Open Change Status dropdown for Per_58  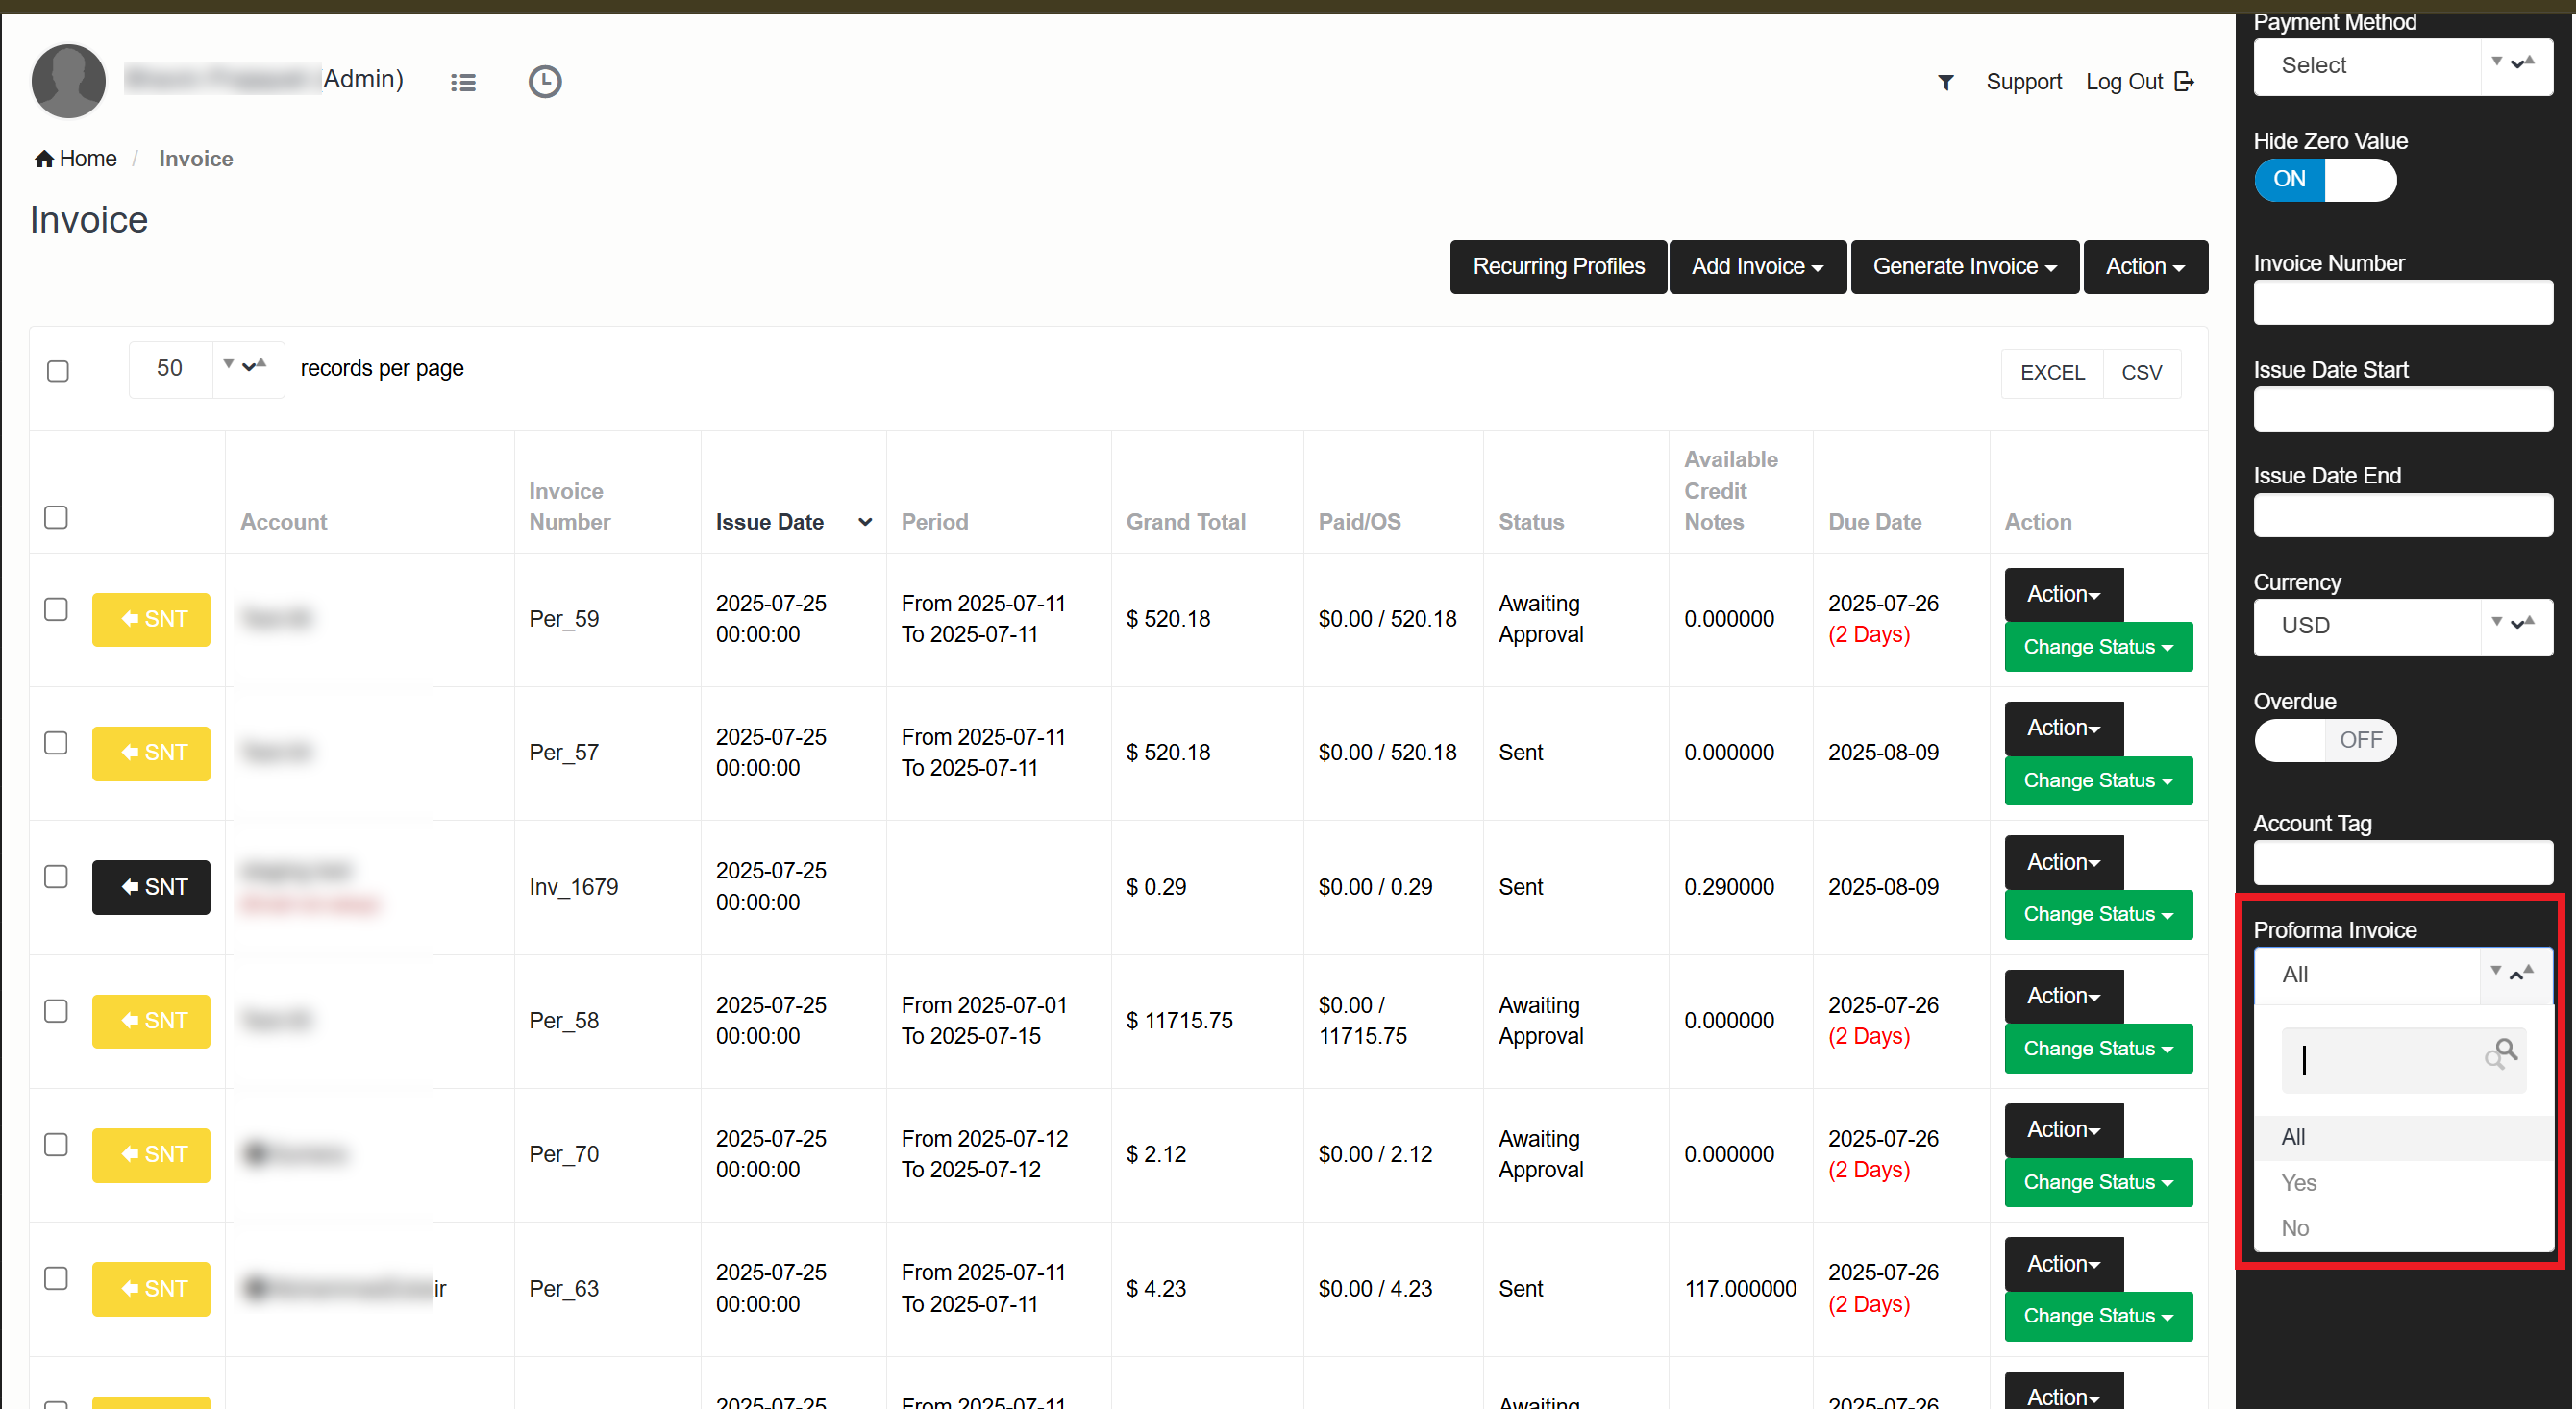click(2097, 1048)
